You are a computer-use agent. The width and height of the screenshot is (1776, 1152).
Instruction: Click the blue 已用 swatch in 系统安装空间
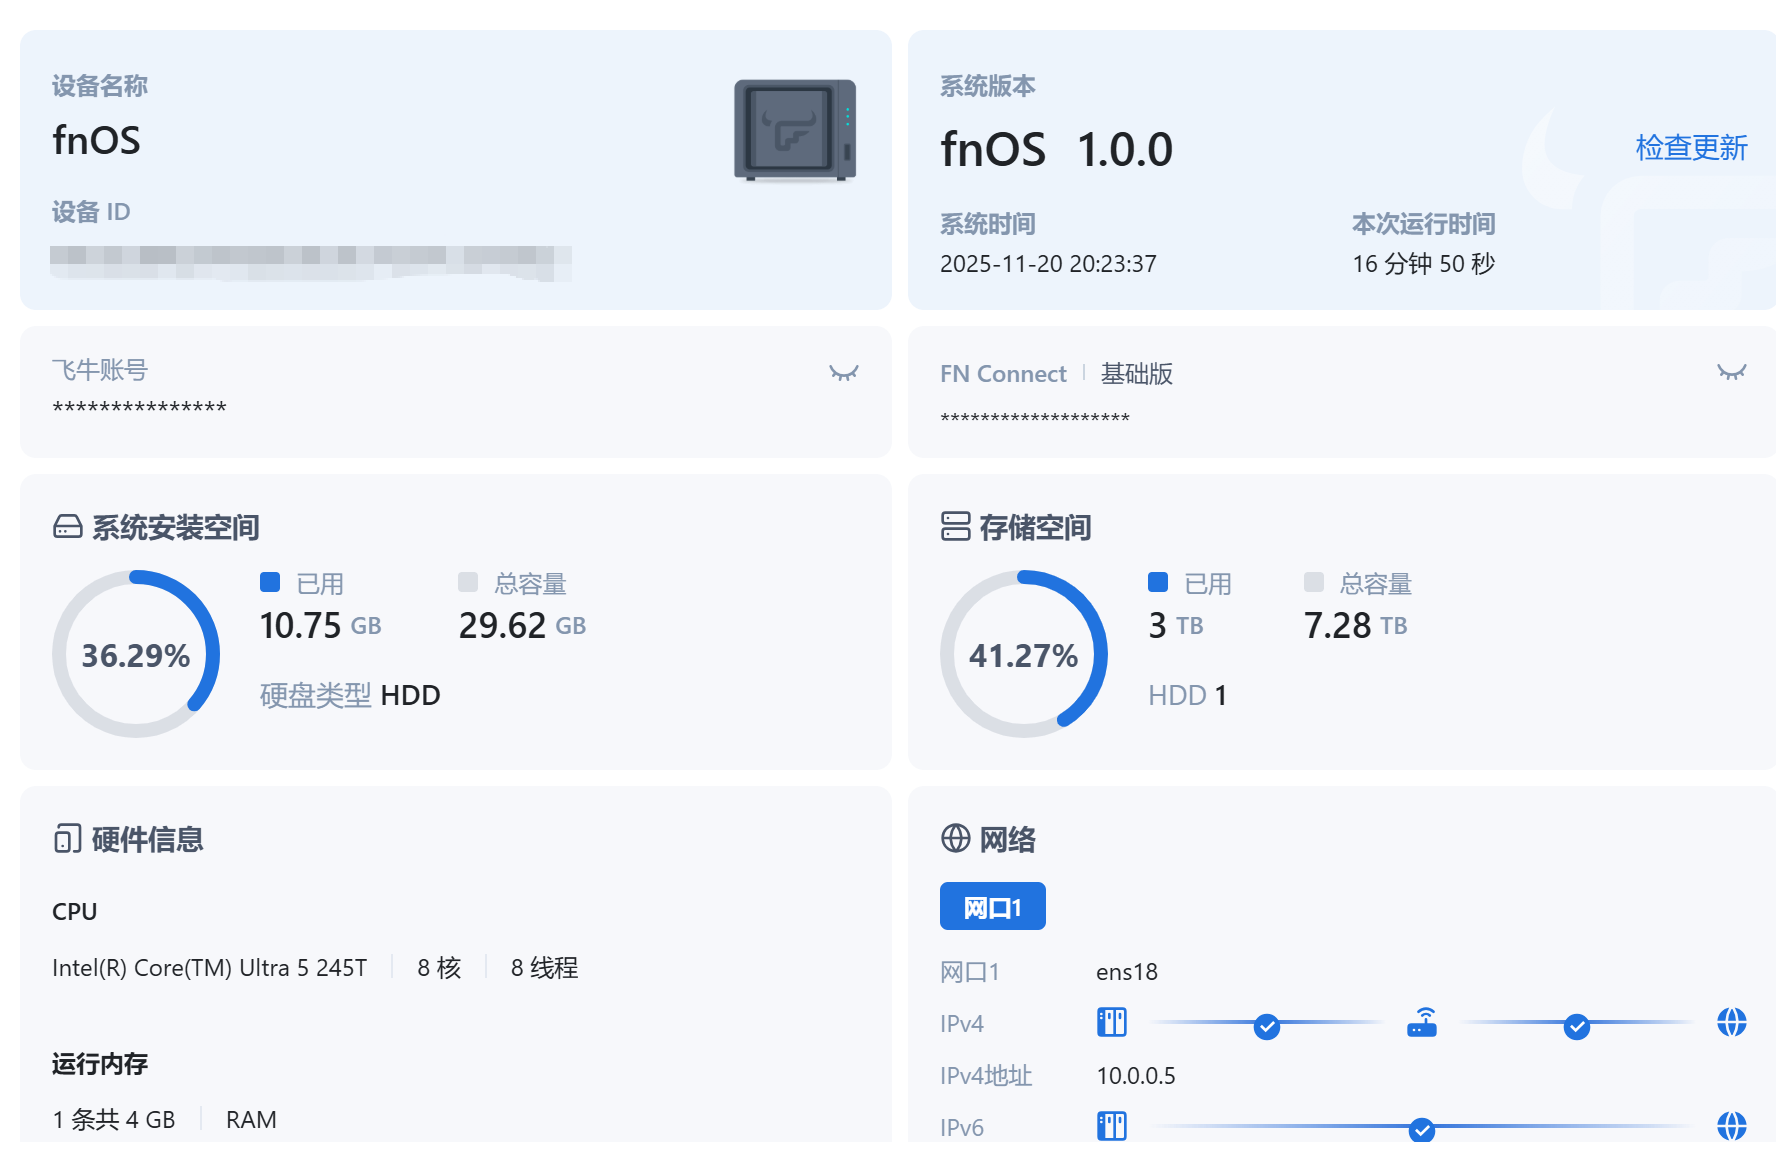[270, 582]
